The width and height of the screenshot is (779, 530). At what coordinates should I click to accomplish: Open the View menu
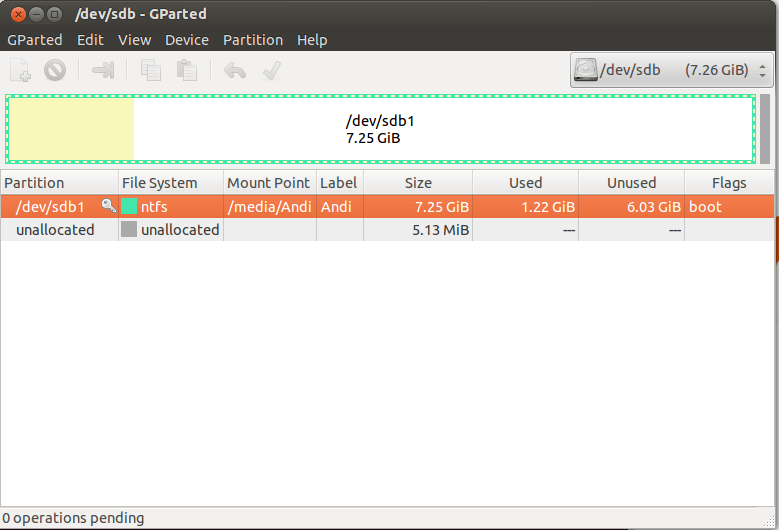click(x=134, y=40)
